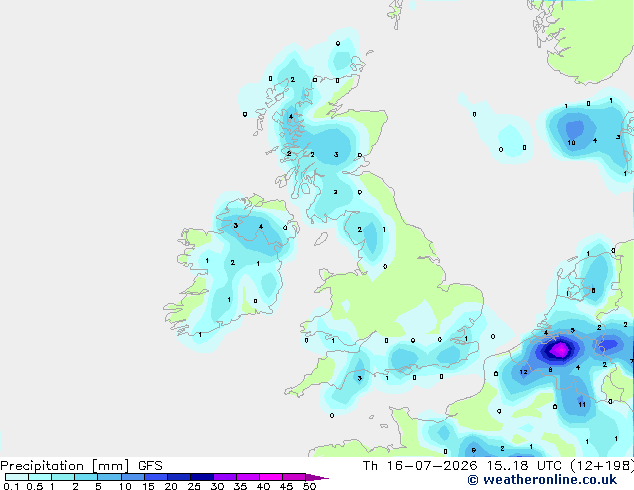
Task: Click the '12' rainfall value on map
Action: (524, 372)
